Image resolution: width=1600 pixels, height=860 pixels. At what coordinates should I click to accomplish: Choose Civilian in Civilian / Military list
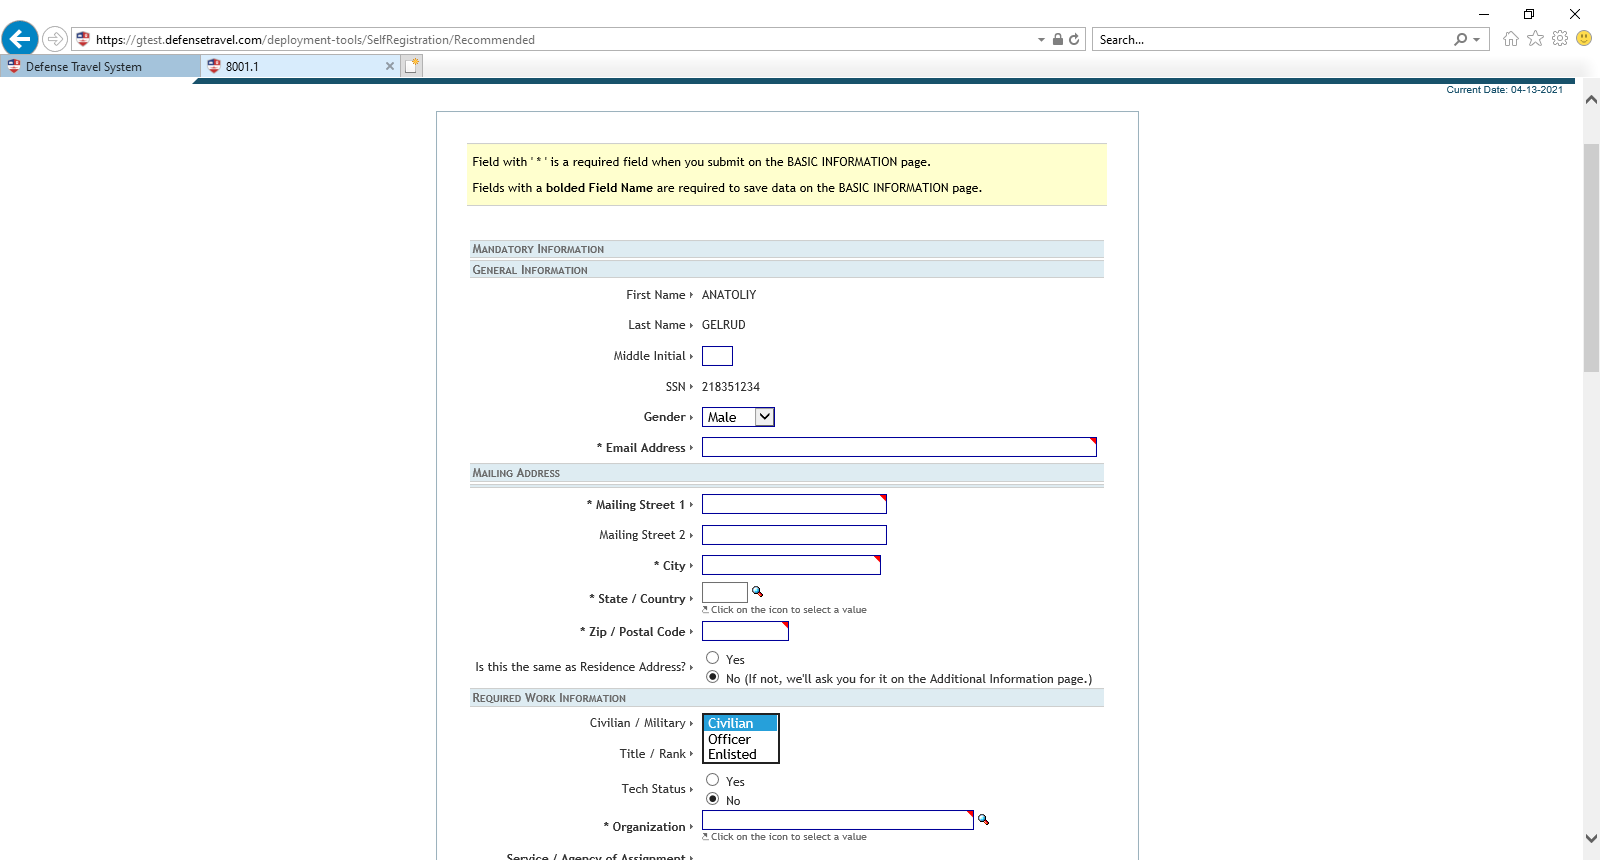point(740,723)
